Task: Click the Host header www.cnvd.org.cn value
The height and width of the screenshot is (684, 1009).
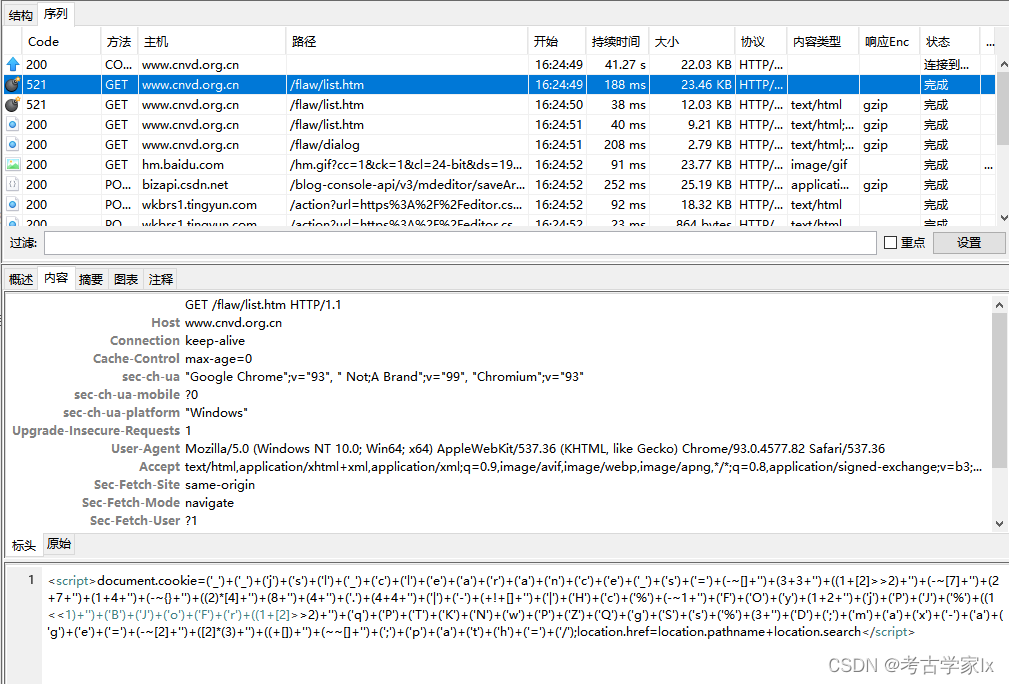Action: click(x=234, y=322)
